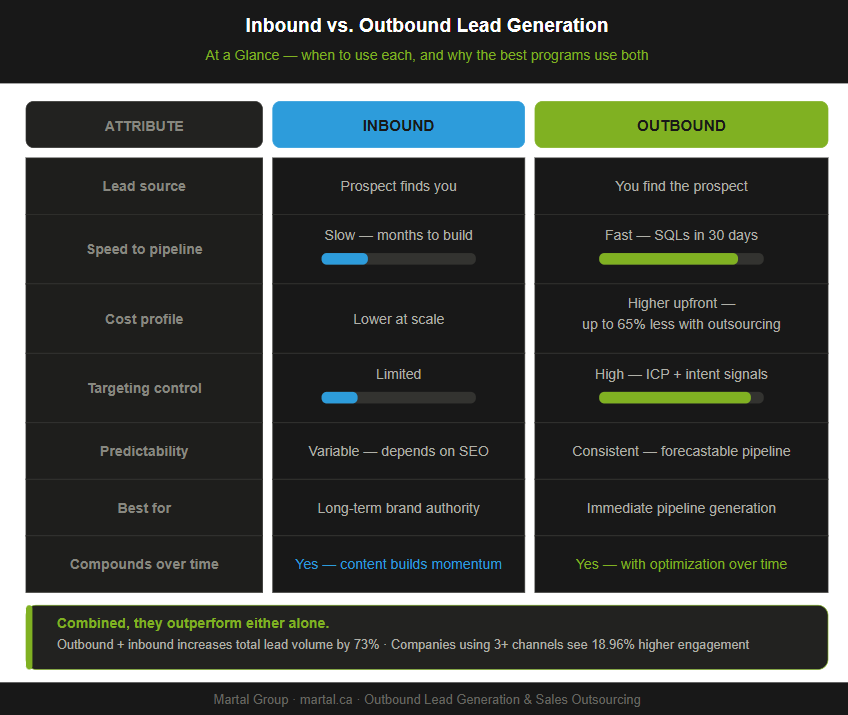The width and height of the screenshot is (848, 715).
Task: Click the 'content builds momentum' blue link
Action: [420, 564]
